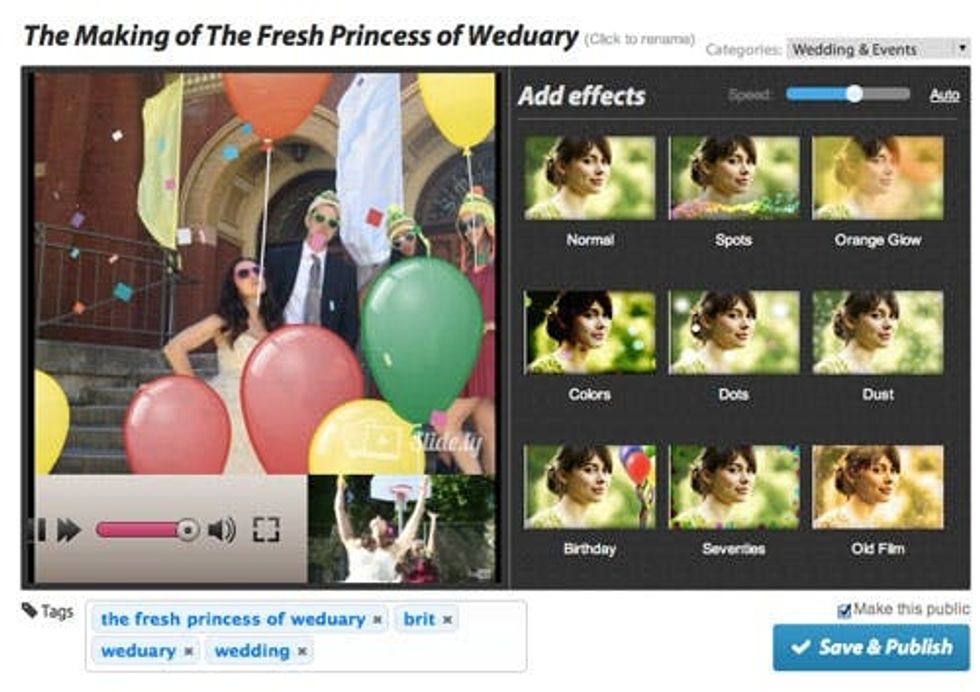The height and width of the screenshot is (692, 980).
Task: Adjust the Speed slider handle
Action: tap(854, 94)
